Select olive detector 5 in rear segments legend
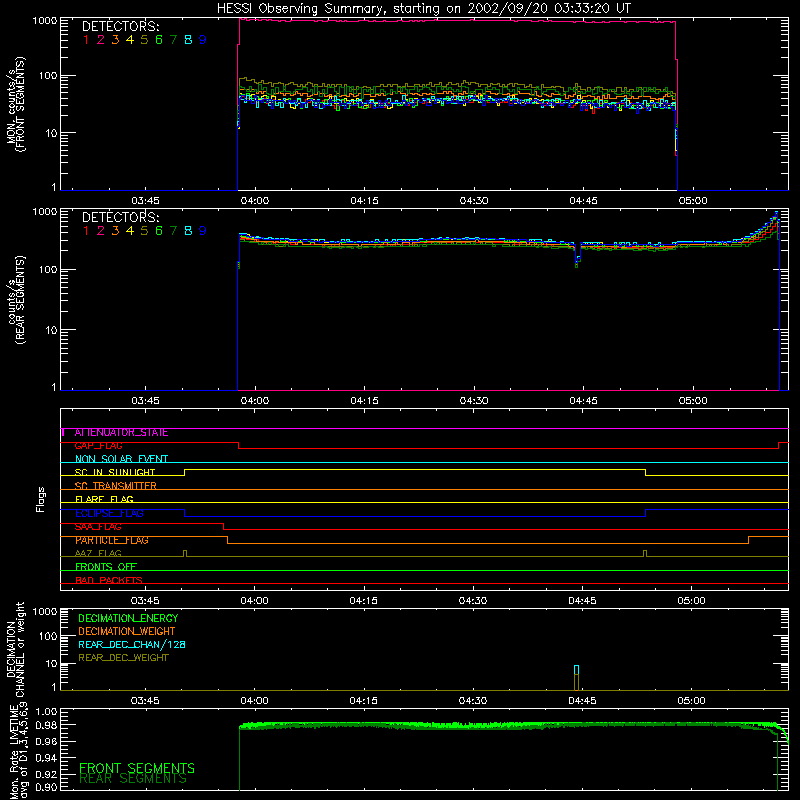The width and height of the screenshot is (800, 800). pos(144,231)
